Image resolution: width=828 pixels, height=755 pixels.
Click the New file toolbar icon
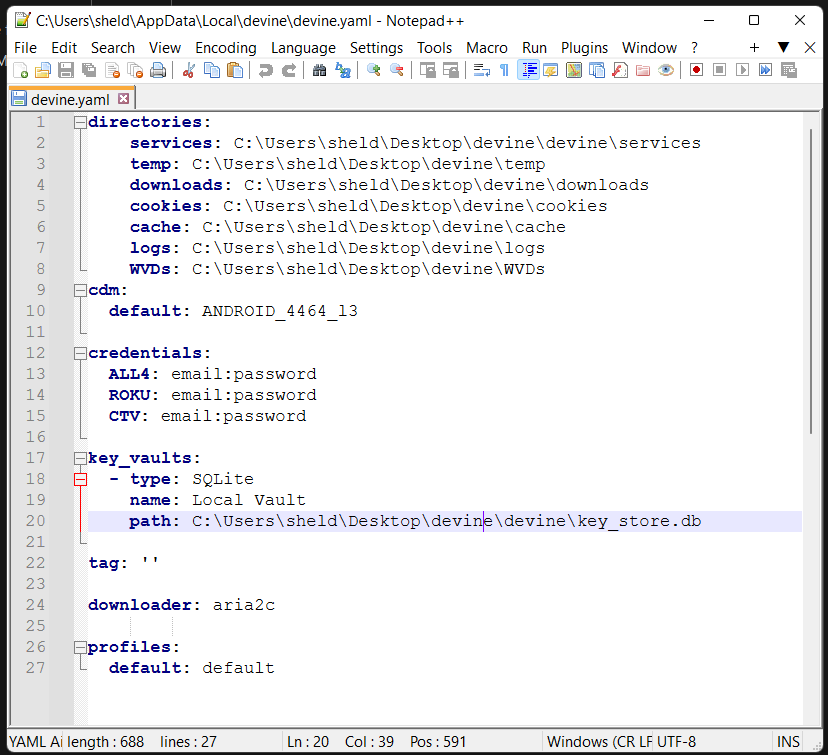click(20, 70)
